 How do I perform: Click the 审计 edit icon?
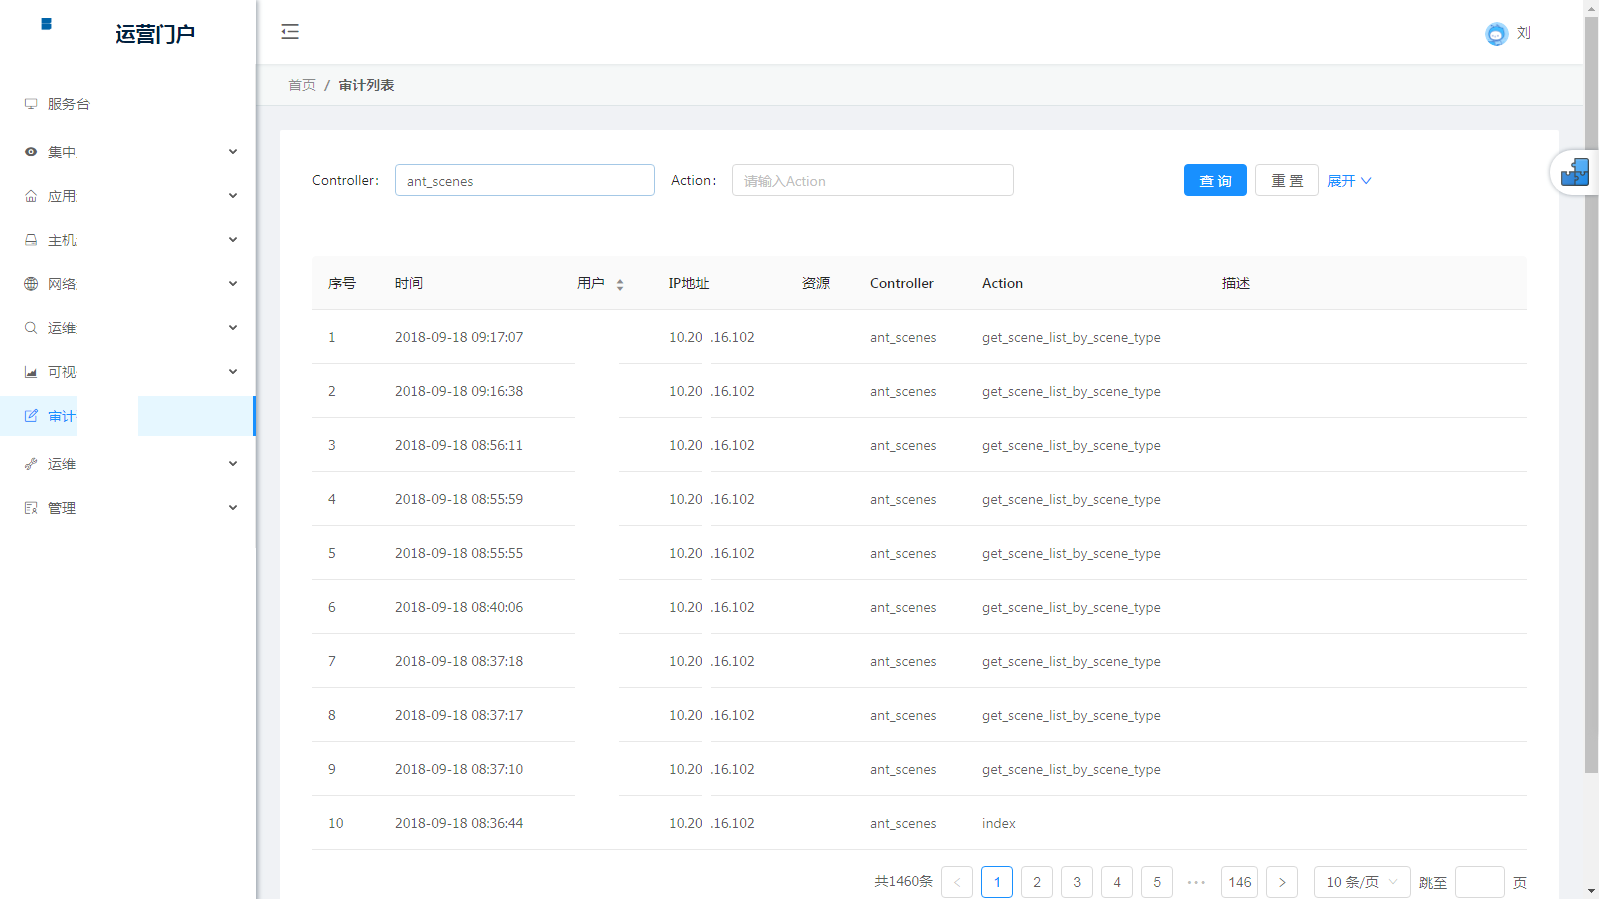[31, 416]
